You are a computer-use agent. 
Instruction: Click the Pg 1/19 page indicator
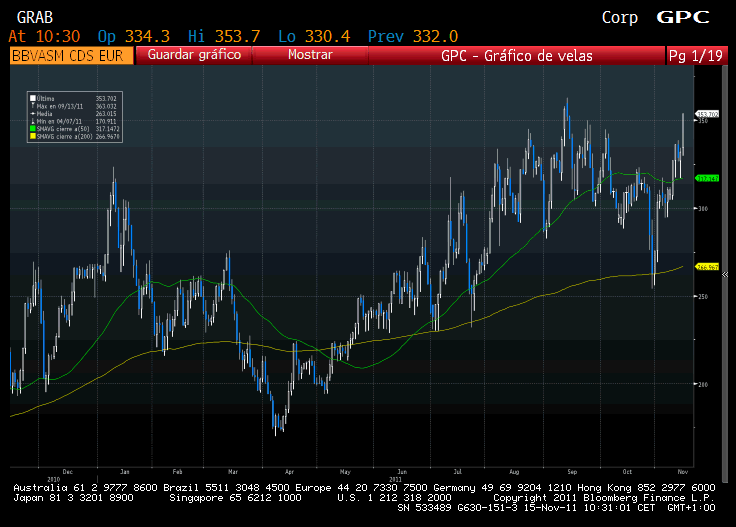pyautogui.click(x=696, y=55)
